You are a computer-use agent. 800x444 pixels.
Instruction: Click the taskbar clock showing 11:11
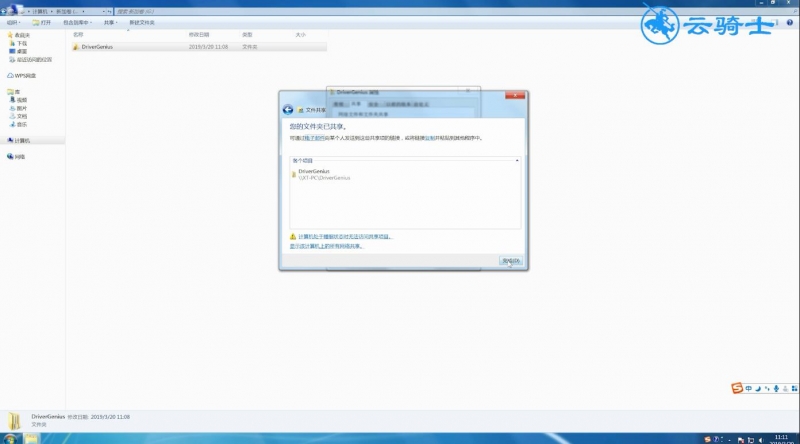coord(782,439)
